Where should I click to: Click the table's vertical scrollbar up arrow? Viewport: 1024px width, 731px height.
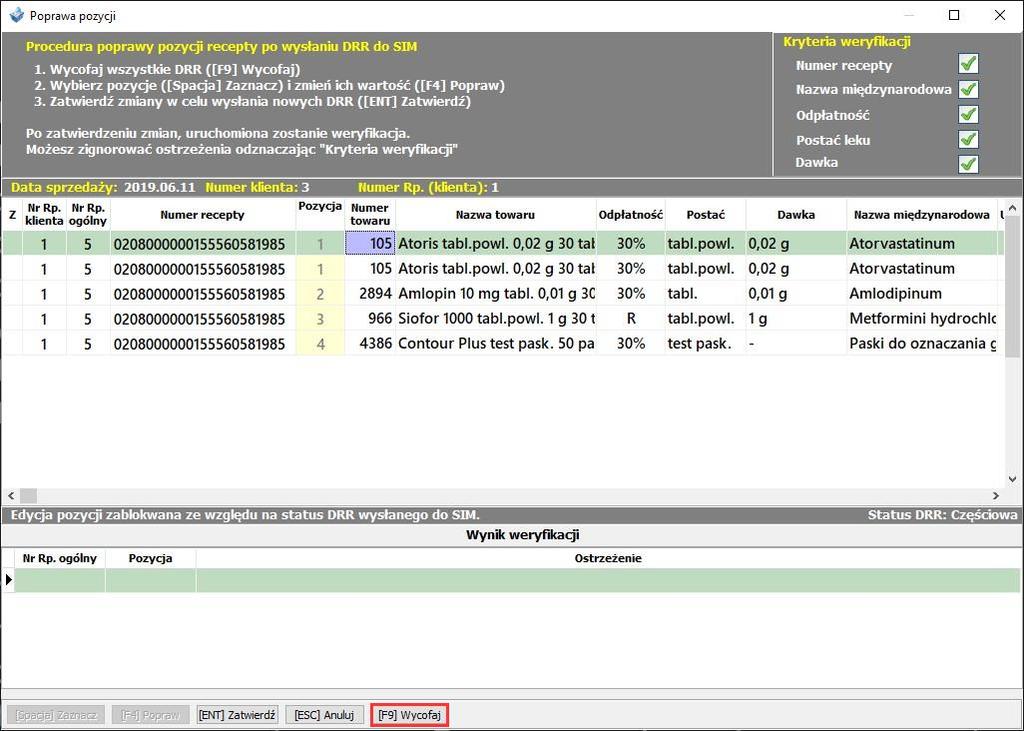pyautogui.click(x=1012, y=208)
